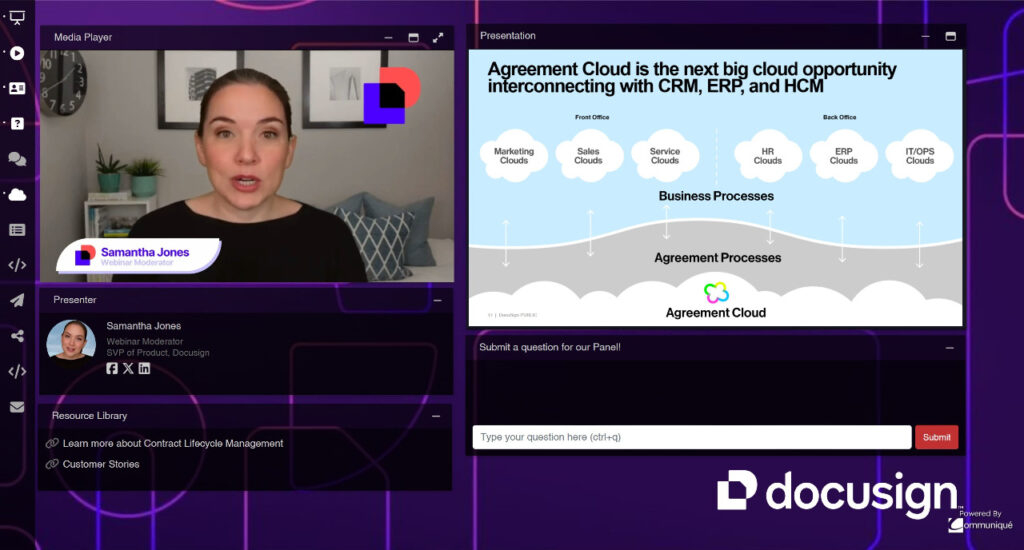Click Samantha Jones presenter photo

pos(71,340)
